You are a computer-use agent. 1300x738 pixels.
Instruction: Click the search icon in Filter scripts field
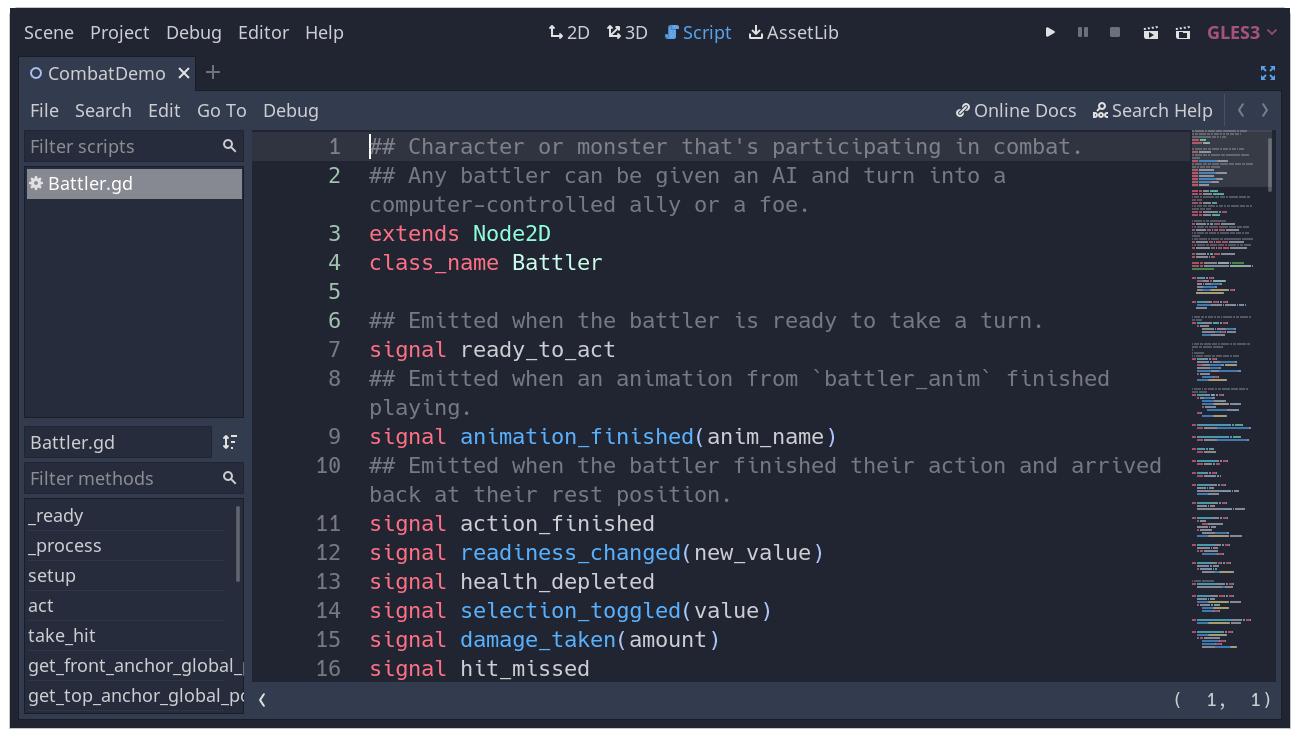pyautogui.click(x=230, y=146)
